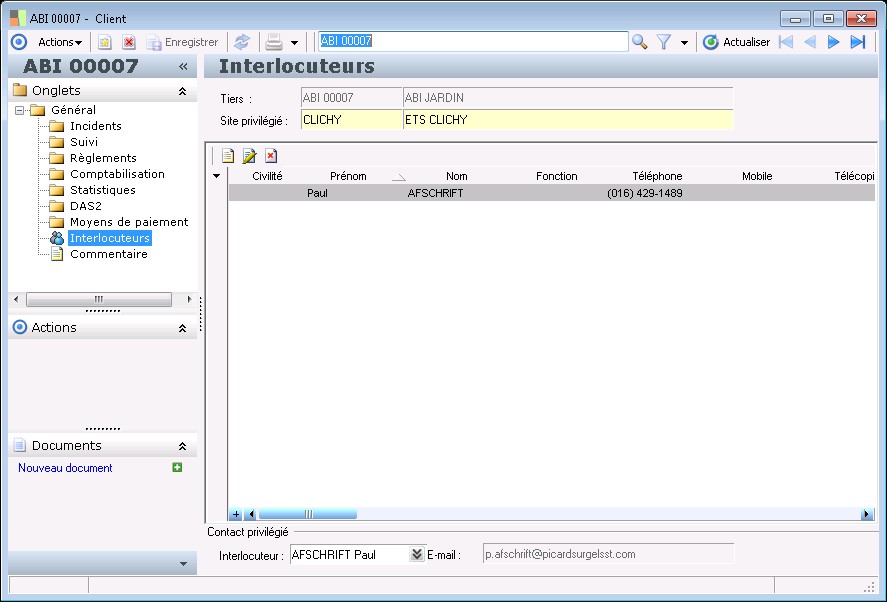Click the Site privilégié CLICHY field
The height and width of the screenshot is (602, 887).
point(351,119)
